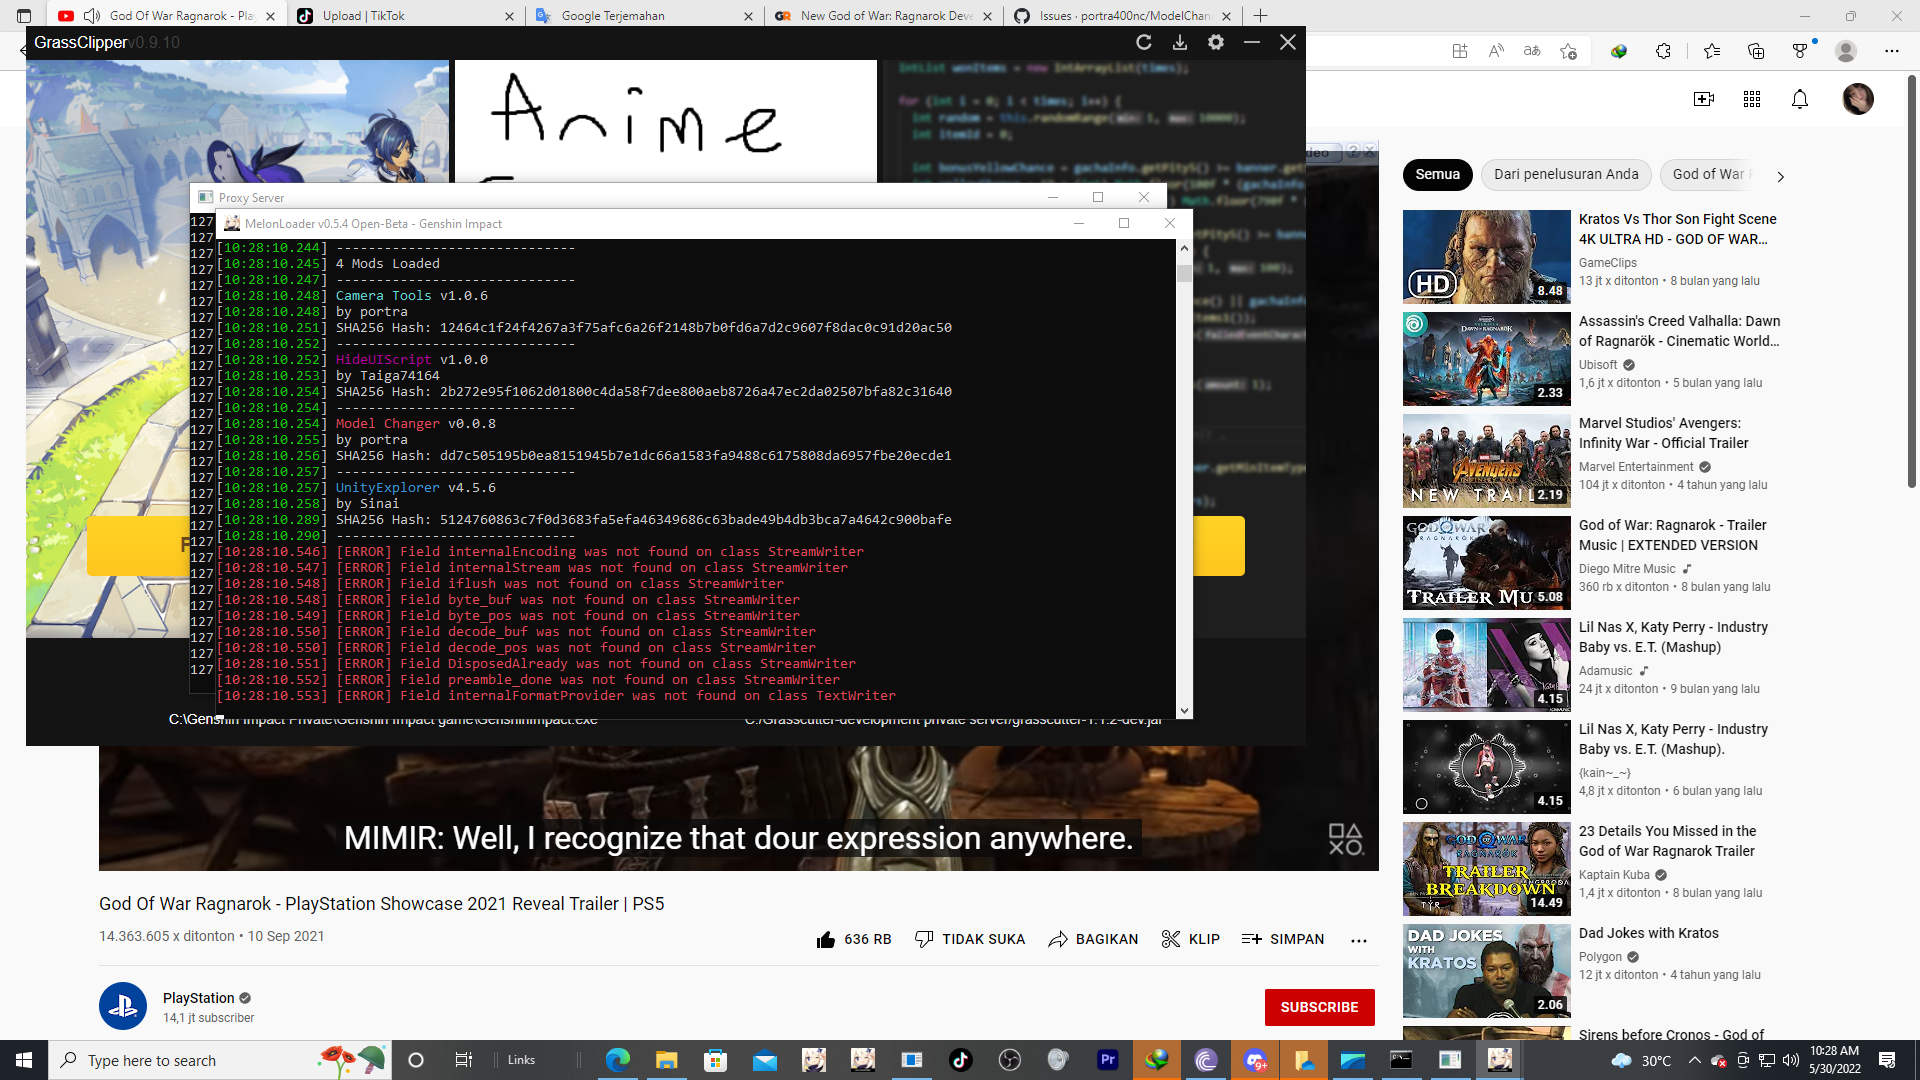Open the PlayStation channel link
The image size is (1920, 1080).
pyautogui.click(x=200, y=998)
